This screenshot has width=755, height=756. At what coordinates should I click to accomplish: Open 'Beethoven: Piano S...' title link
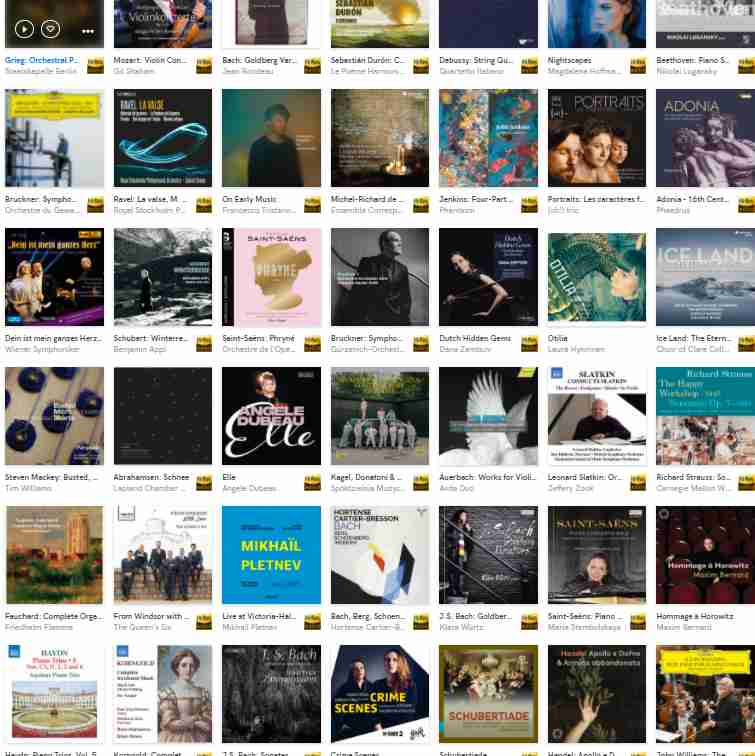coord(693,60)
